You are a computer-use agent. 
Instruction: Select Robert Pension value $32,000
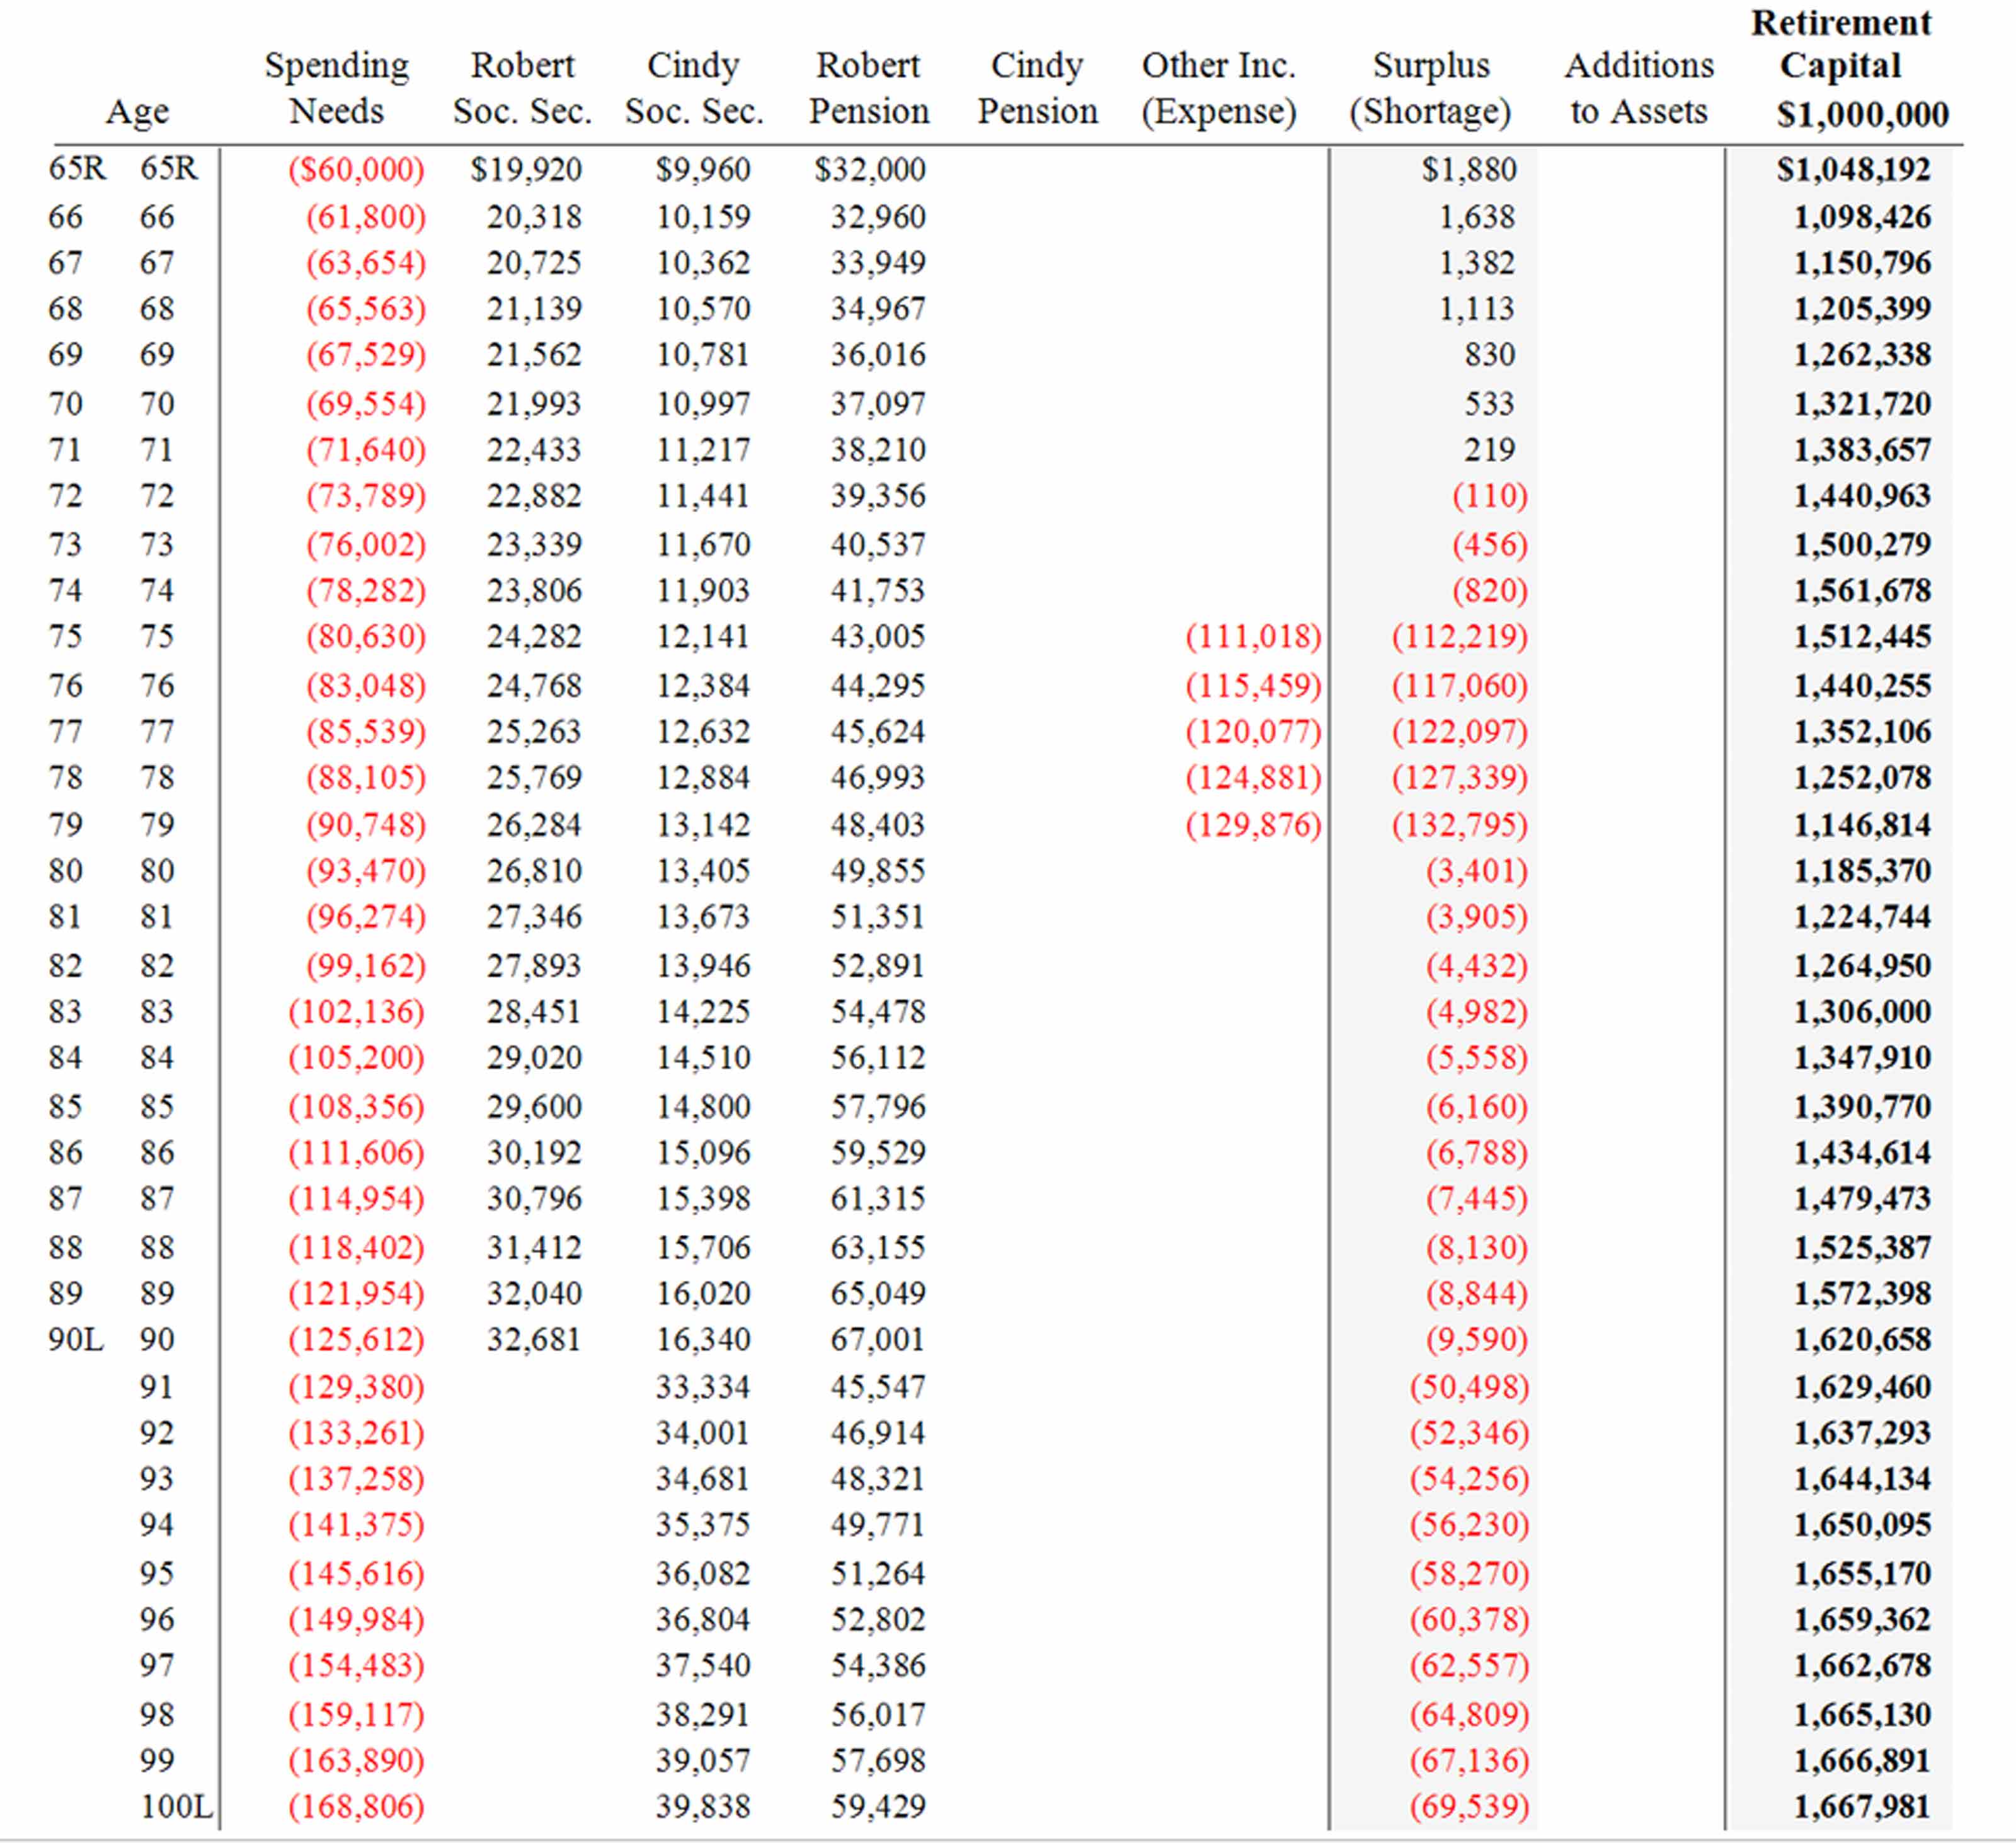[x=870, y=169]
